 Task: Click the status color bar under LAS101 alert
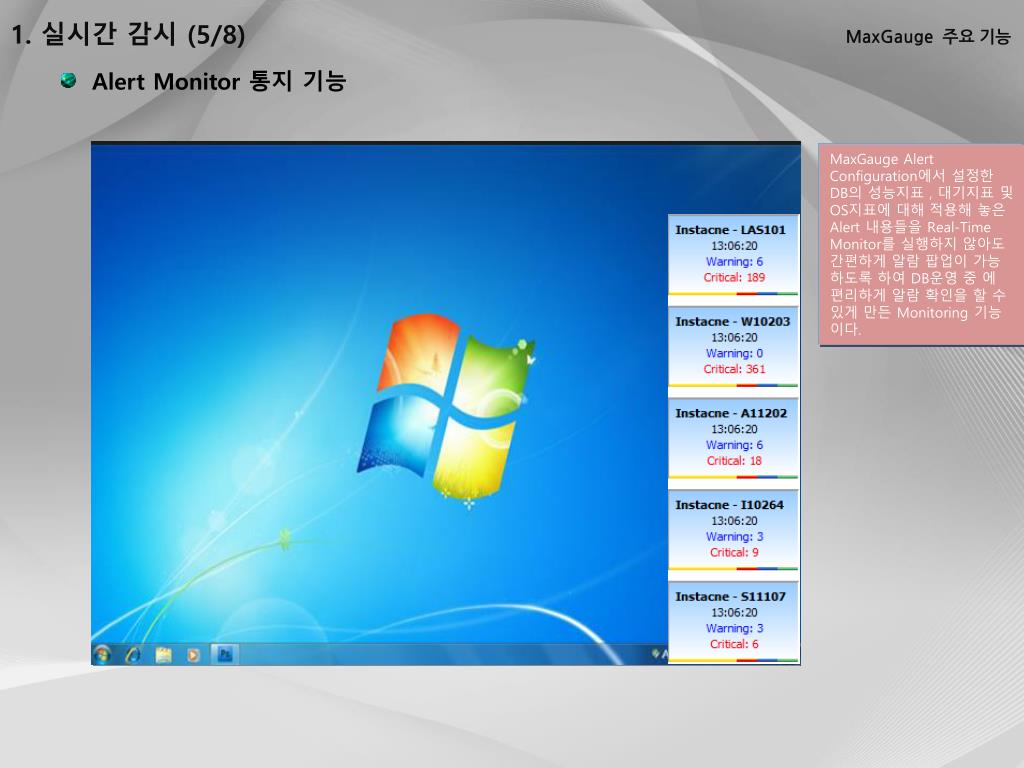(x=733, y=294)
